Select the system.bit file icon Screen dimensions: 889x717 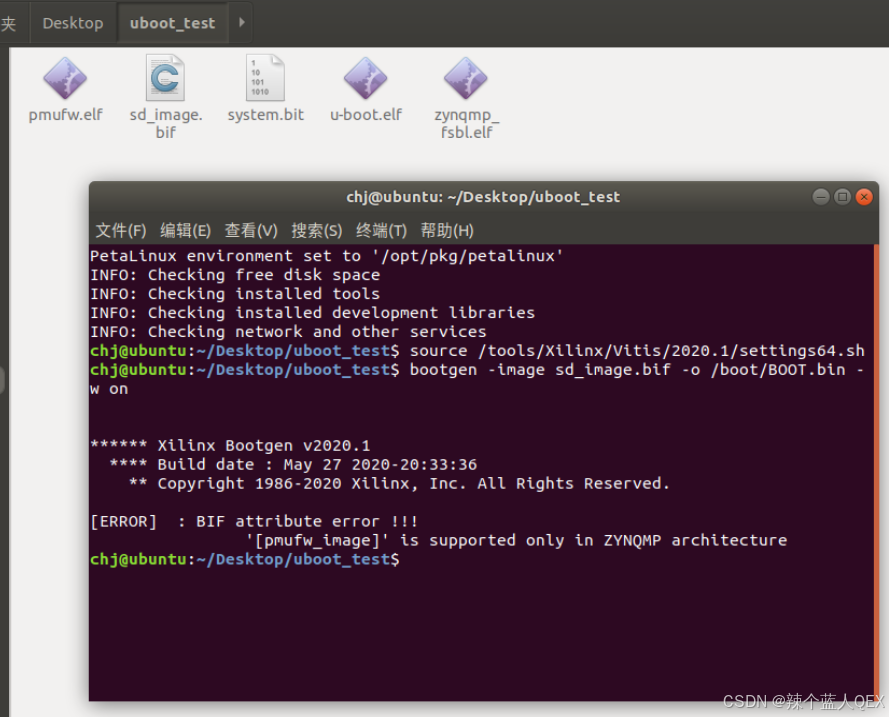pyautogui.click(x=265, y=78)
